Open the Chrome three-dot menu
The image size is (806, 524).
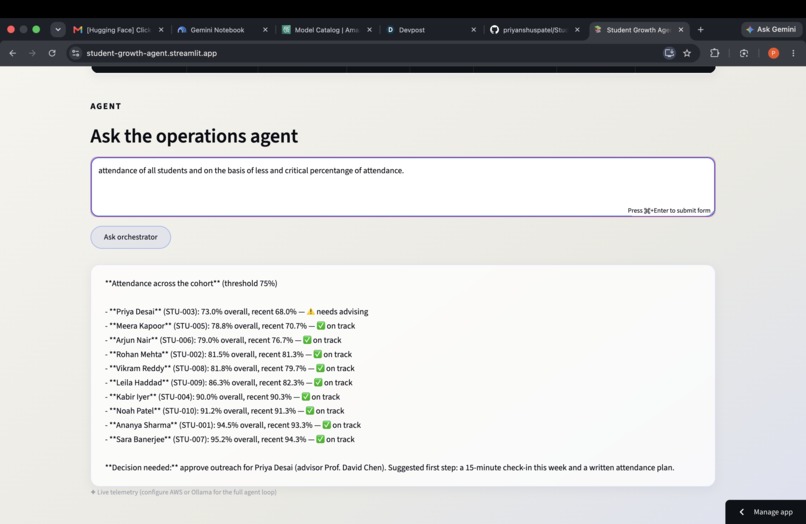tap(793, 53)
